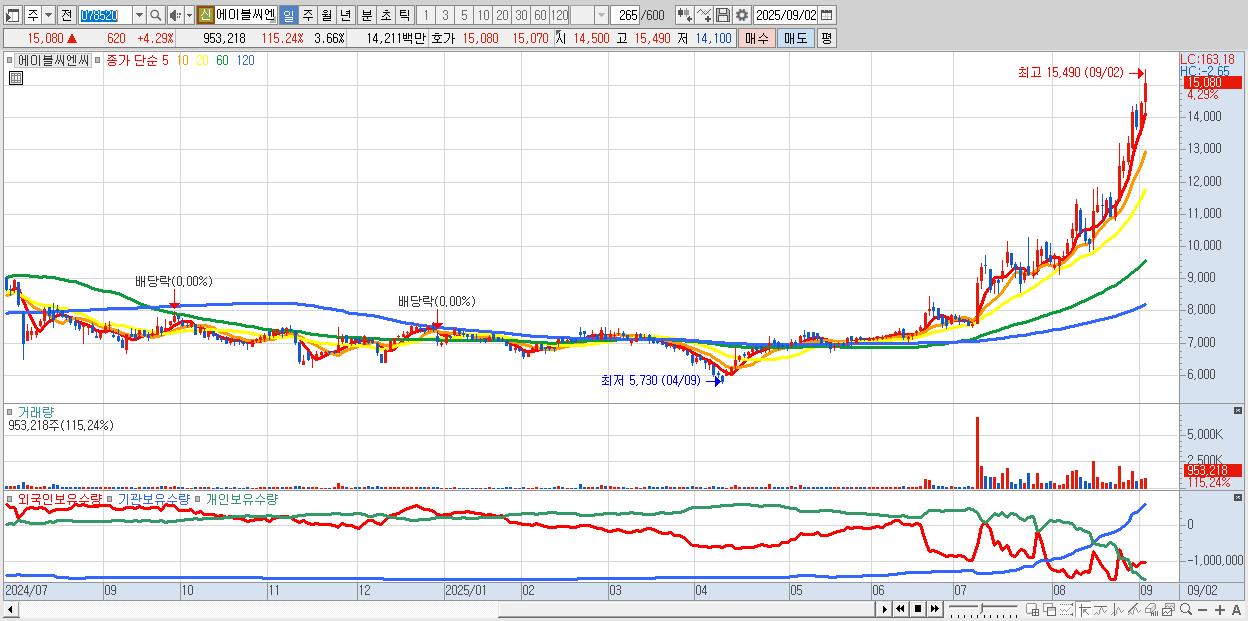Select the second 초 period button
Viewport: 1248px width, 621px height.
point(386,15)
